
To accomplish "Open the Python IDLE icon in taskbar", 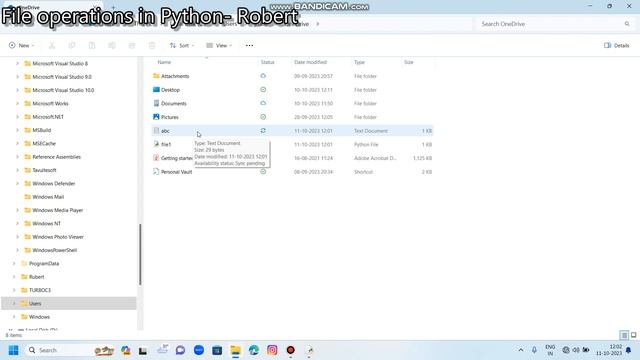I will (x=309, y=350).
